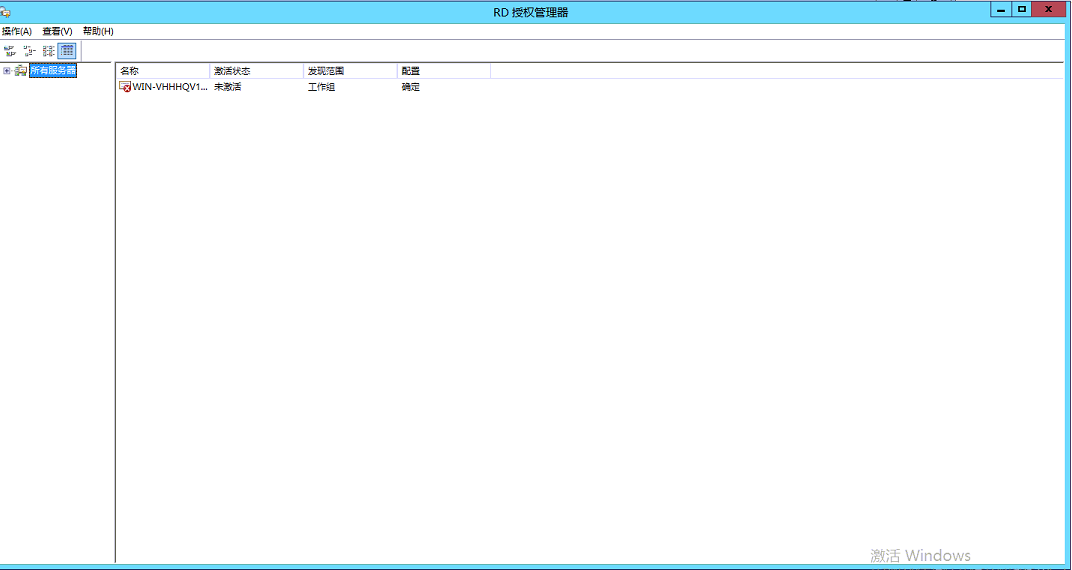Switch to large icons view in toolbar
This screenshot has height=570, width=1072.
coord(10,51)
